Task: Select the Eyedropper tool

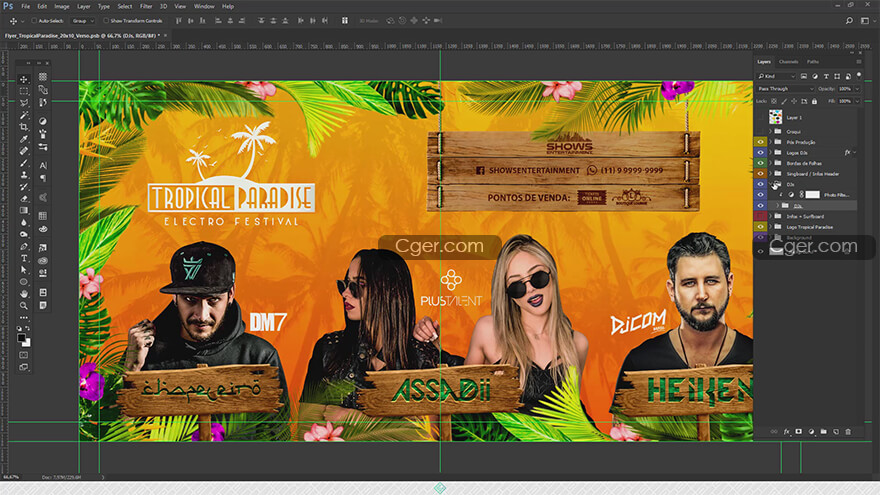Action: (24, 139)
